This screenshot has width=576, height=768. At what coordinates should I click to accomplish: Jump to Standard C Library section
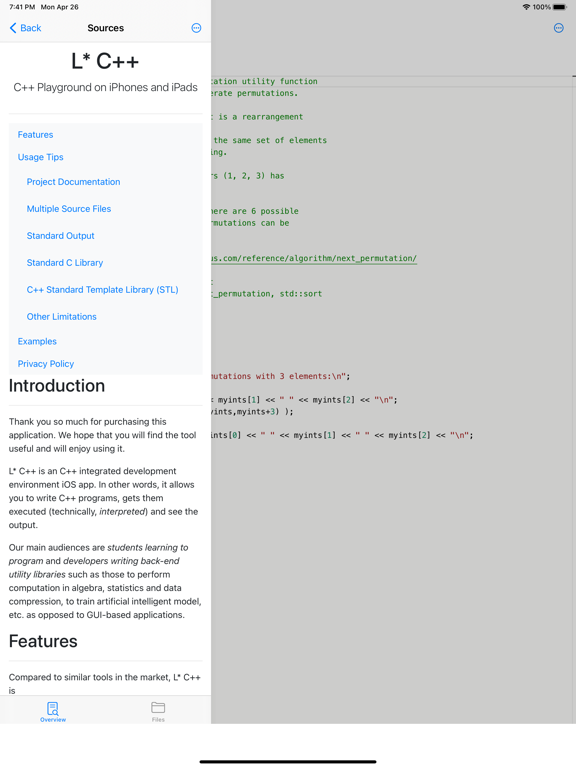click(x=65, y=263)
